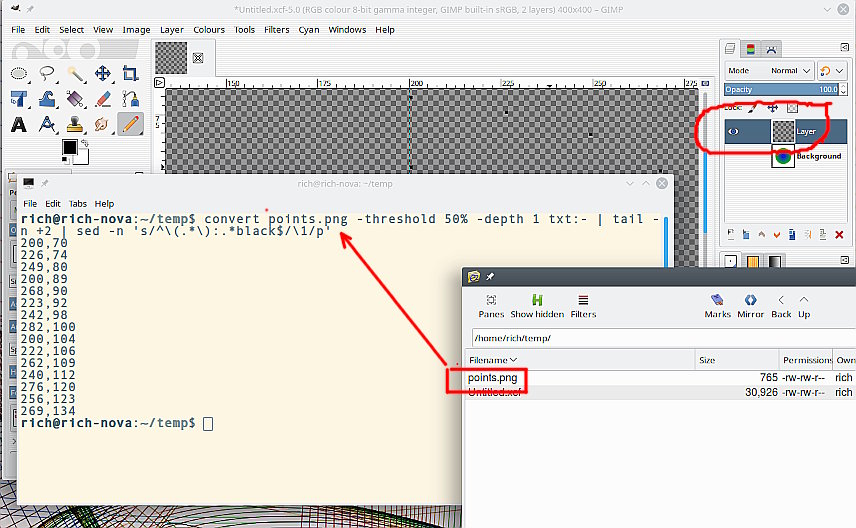This screenshot has height=528, width=856.
Task: Open the layers dock configure menu
Action: click(x=845, y=48)
